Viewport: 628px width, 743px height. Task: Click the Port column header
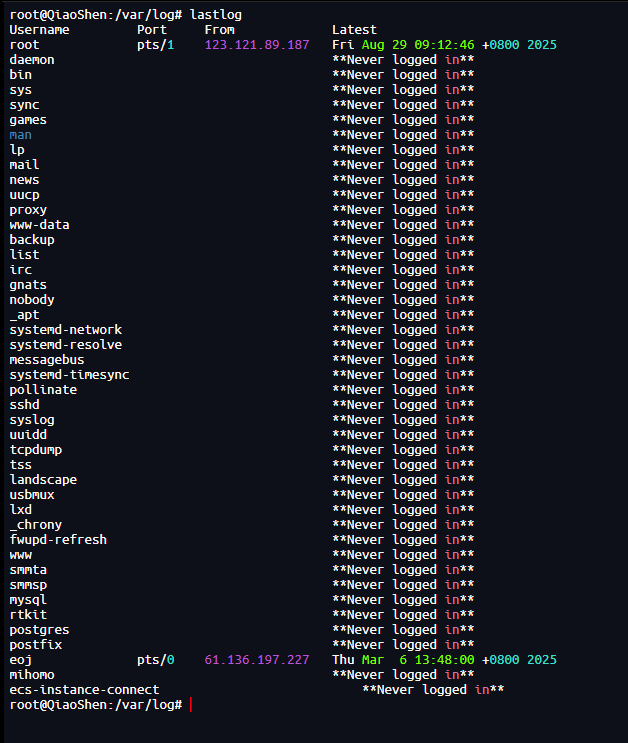pos(152,30)
